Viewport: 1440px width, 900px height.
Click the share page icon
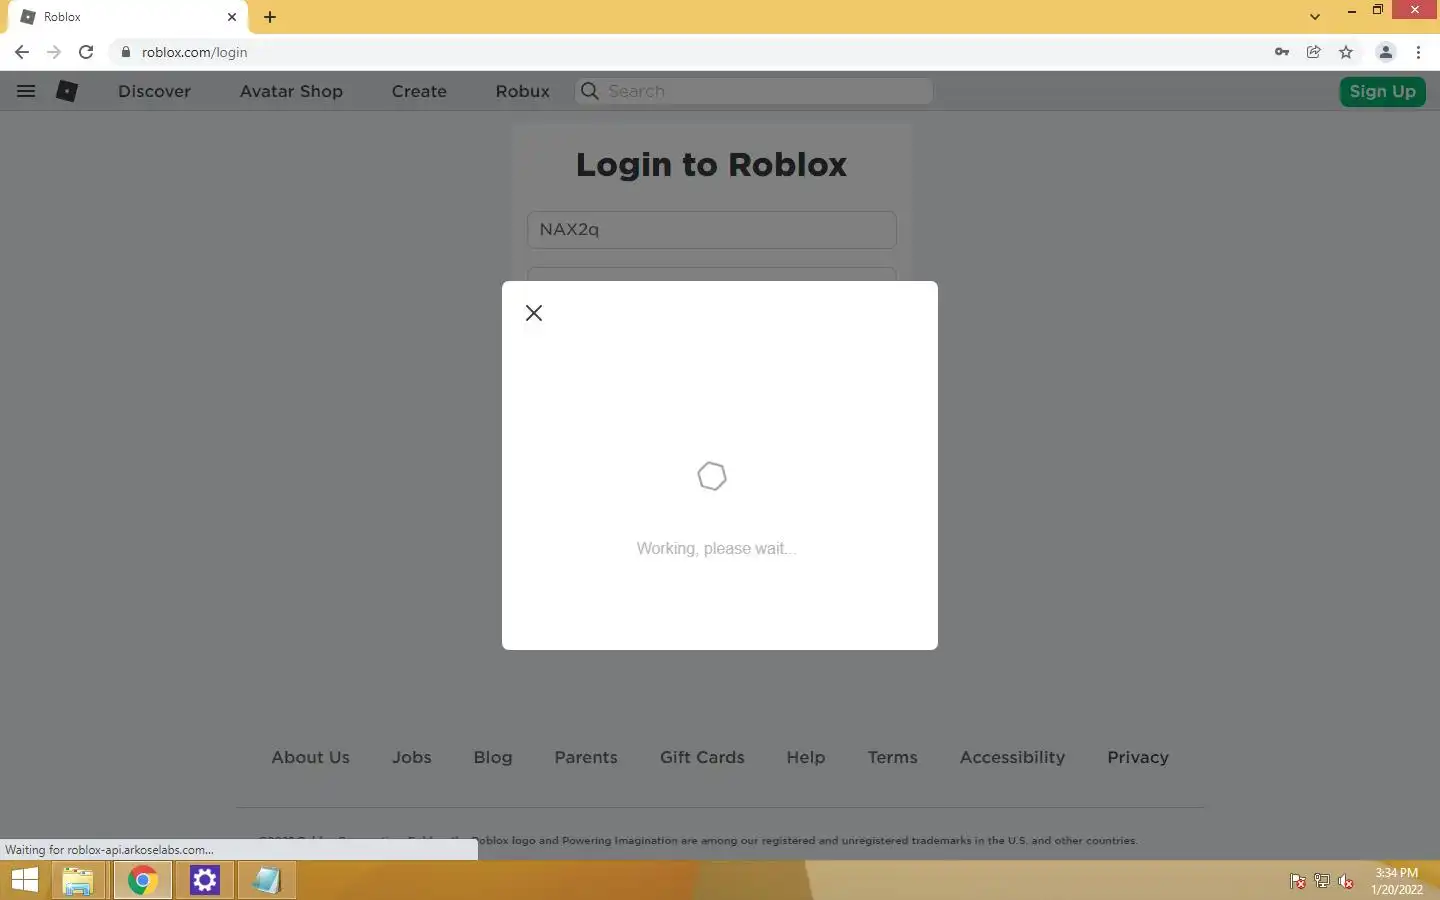1314,52
